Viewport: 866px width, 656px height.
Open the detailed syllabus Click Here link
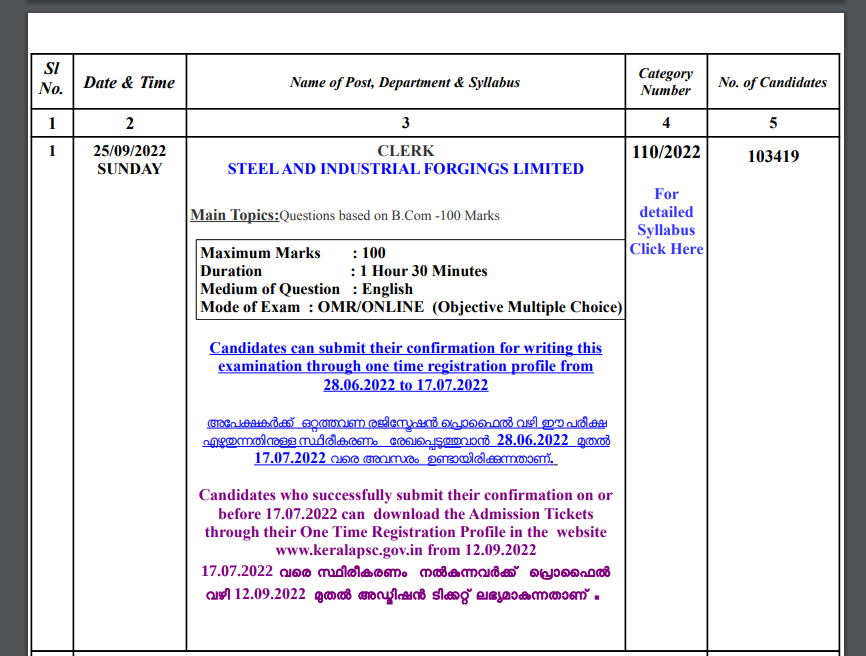(666, 221)
